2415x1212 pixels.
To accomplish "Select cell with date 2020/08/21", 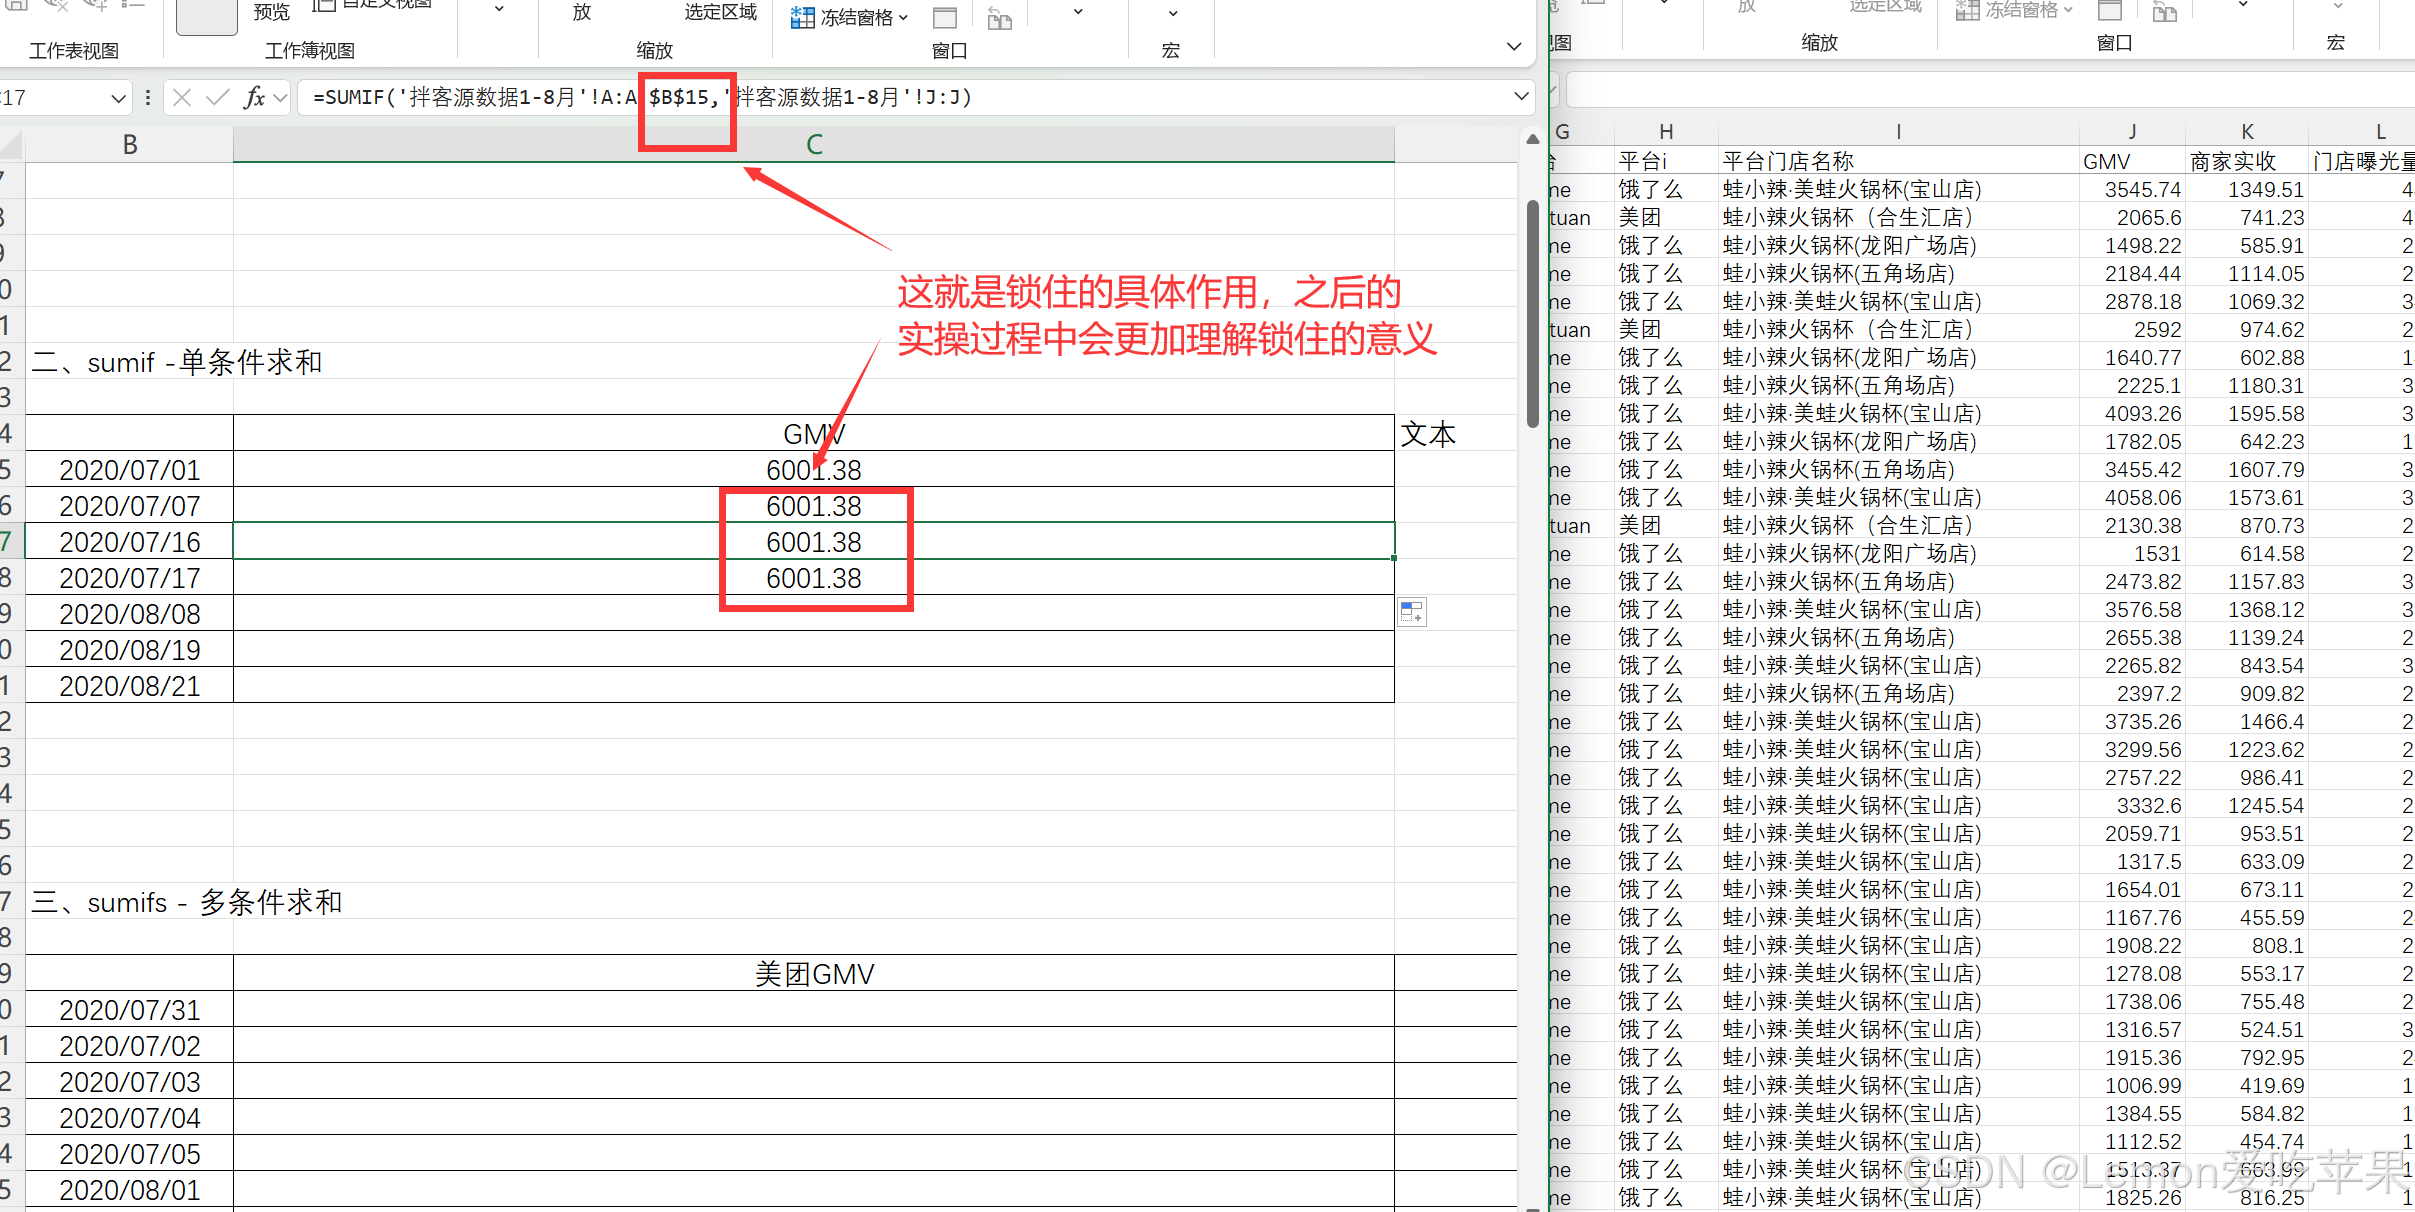I will click(129, 686).
